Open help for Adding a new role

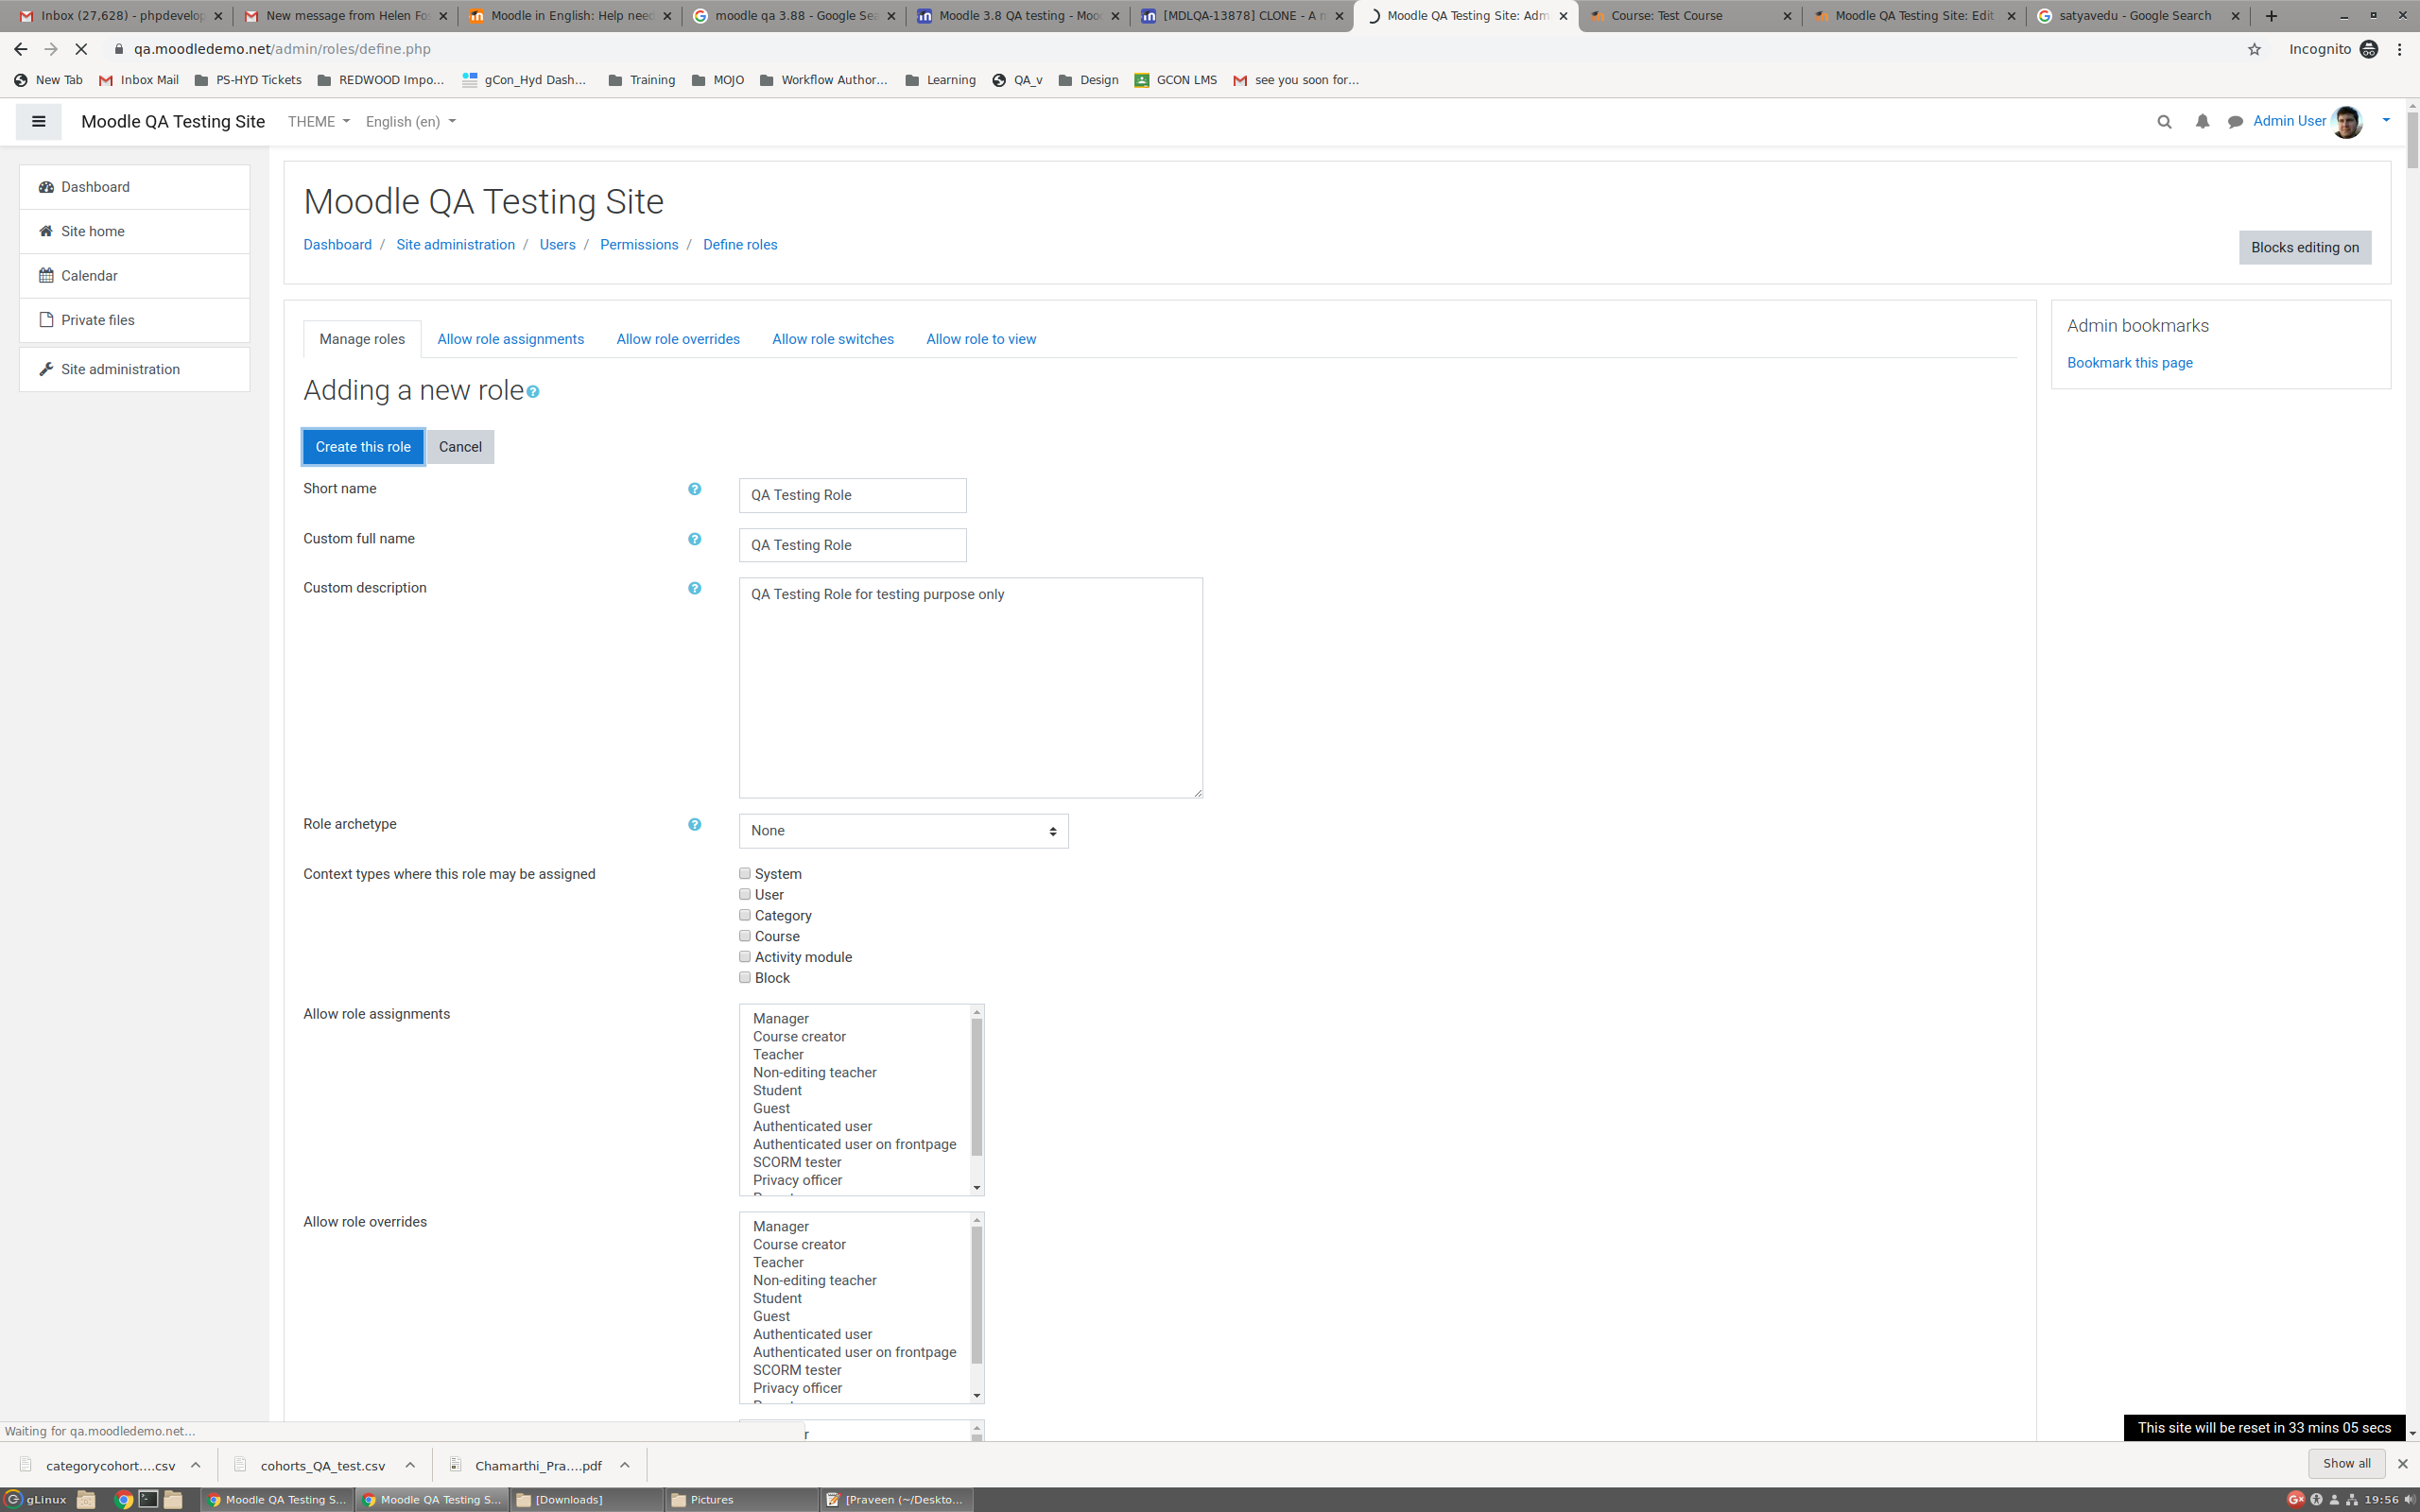pyautogui.click(x=533, y=392)
